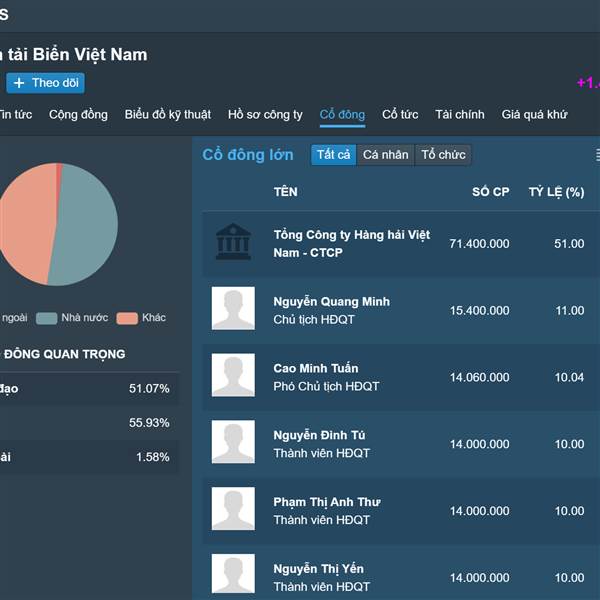Switch to Tài chính tab
Viewport: 600px width, 600px height.
460,114
